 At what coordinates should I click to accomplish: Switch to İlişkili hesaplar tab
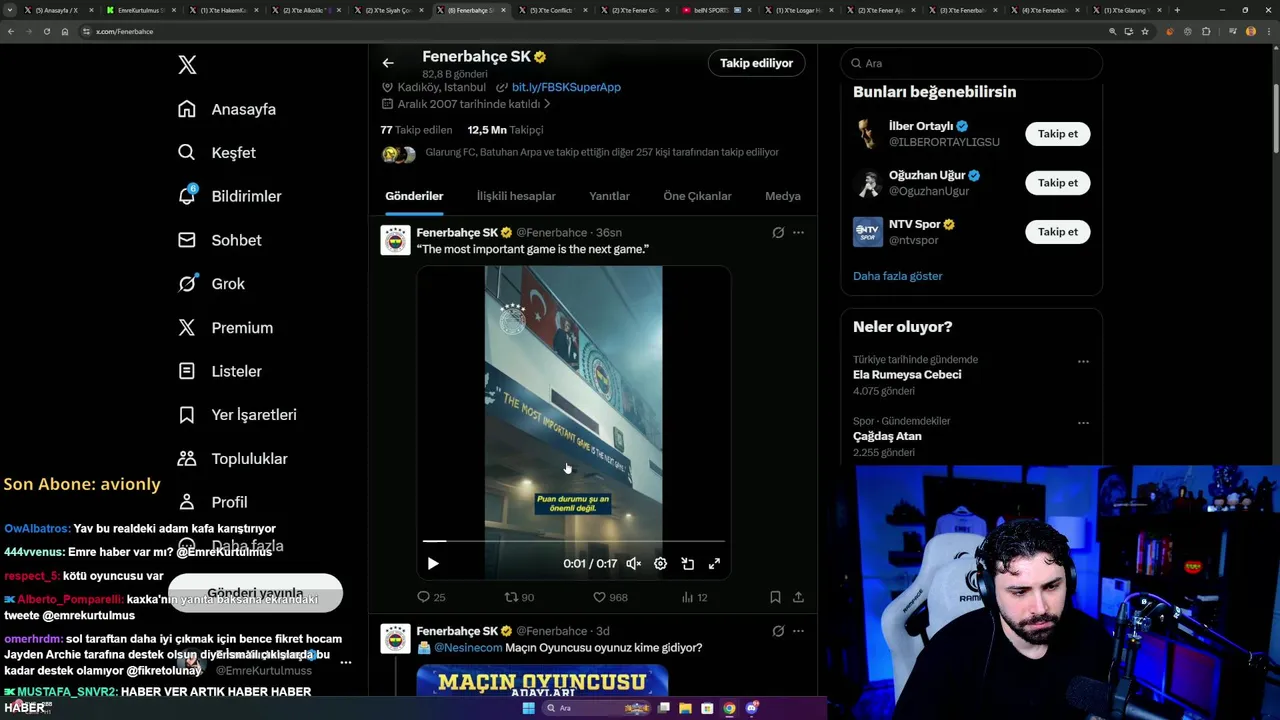pos(516,196)
